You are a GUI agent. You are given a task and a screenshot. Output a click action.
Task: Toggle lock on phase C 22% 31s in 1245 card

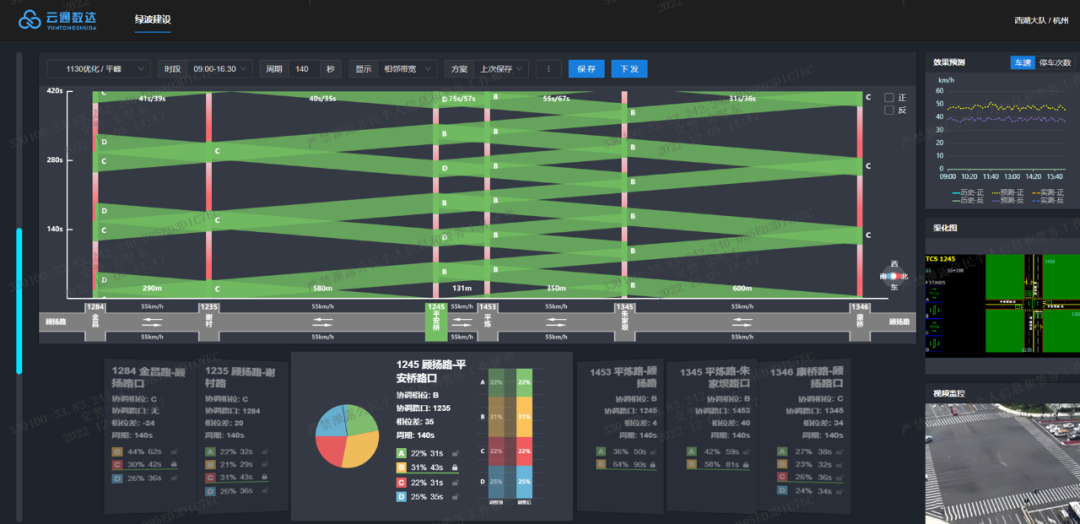pyautogui.click(x=455, y=482)
